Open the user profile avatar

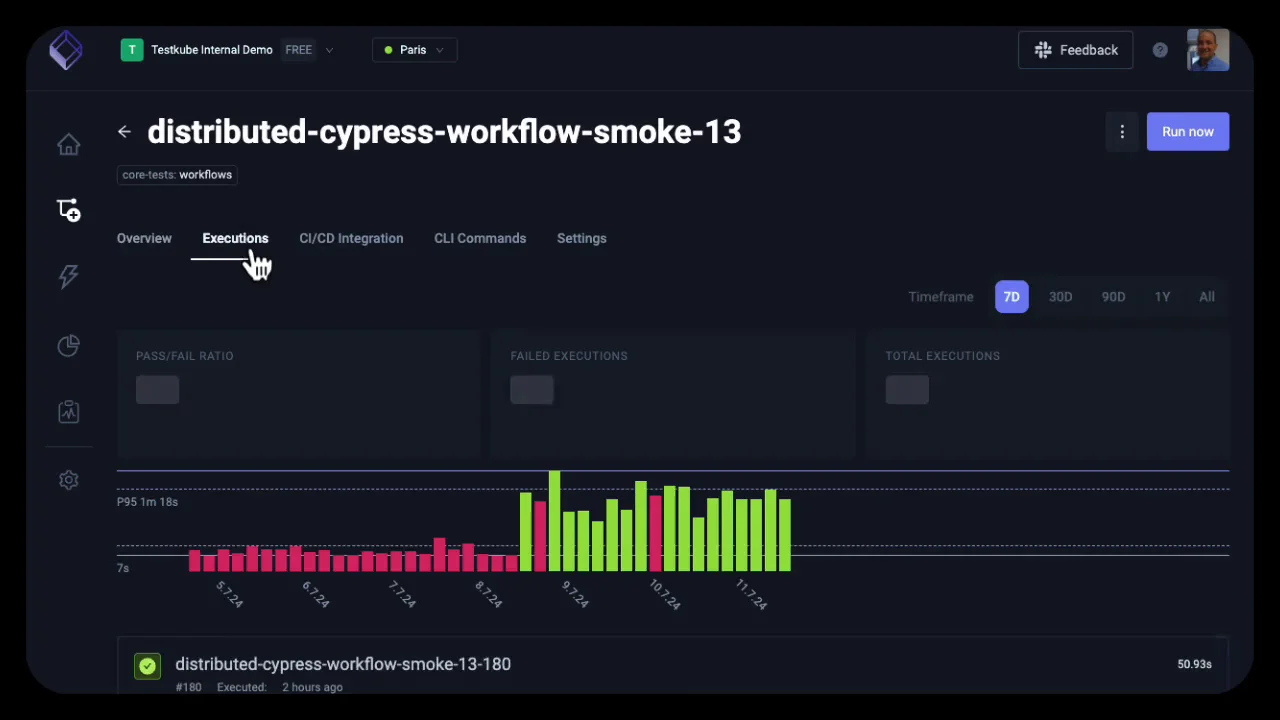tap(1208, 50)
